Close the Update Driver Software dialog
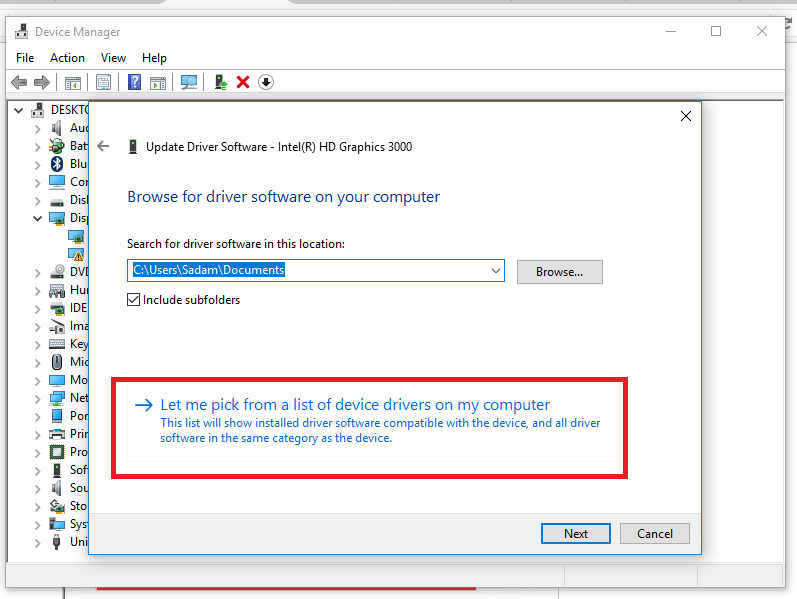 (686, 116)
